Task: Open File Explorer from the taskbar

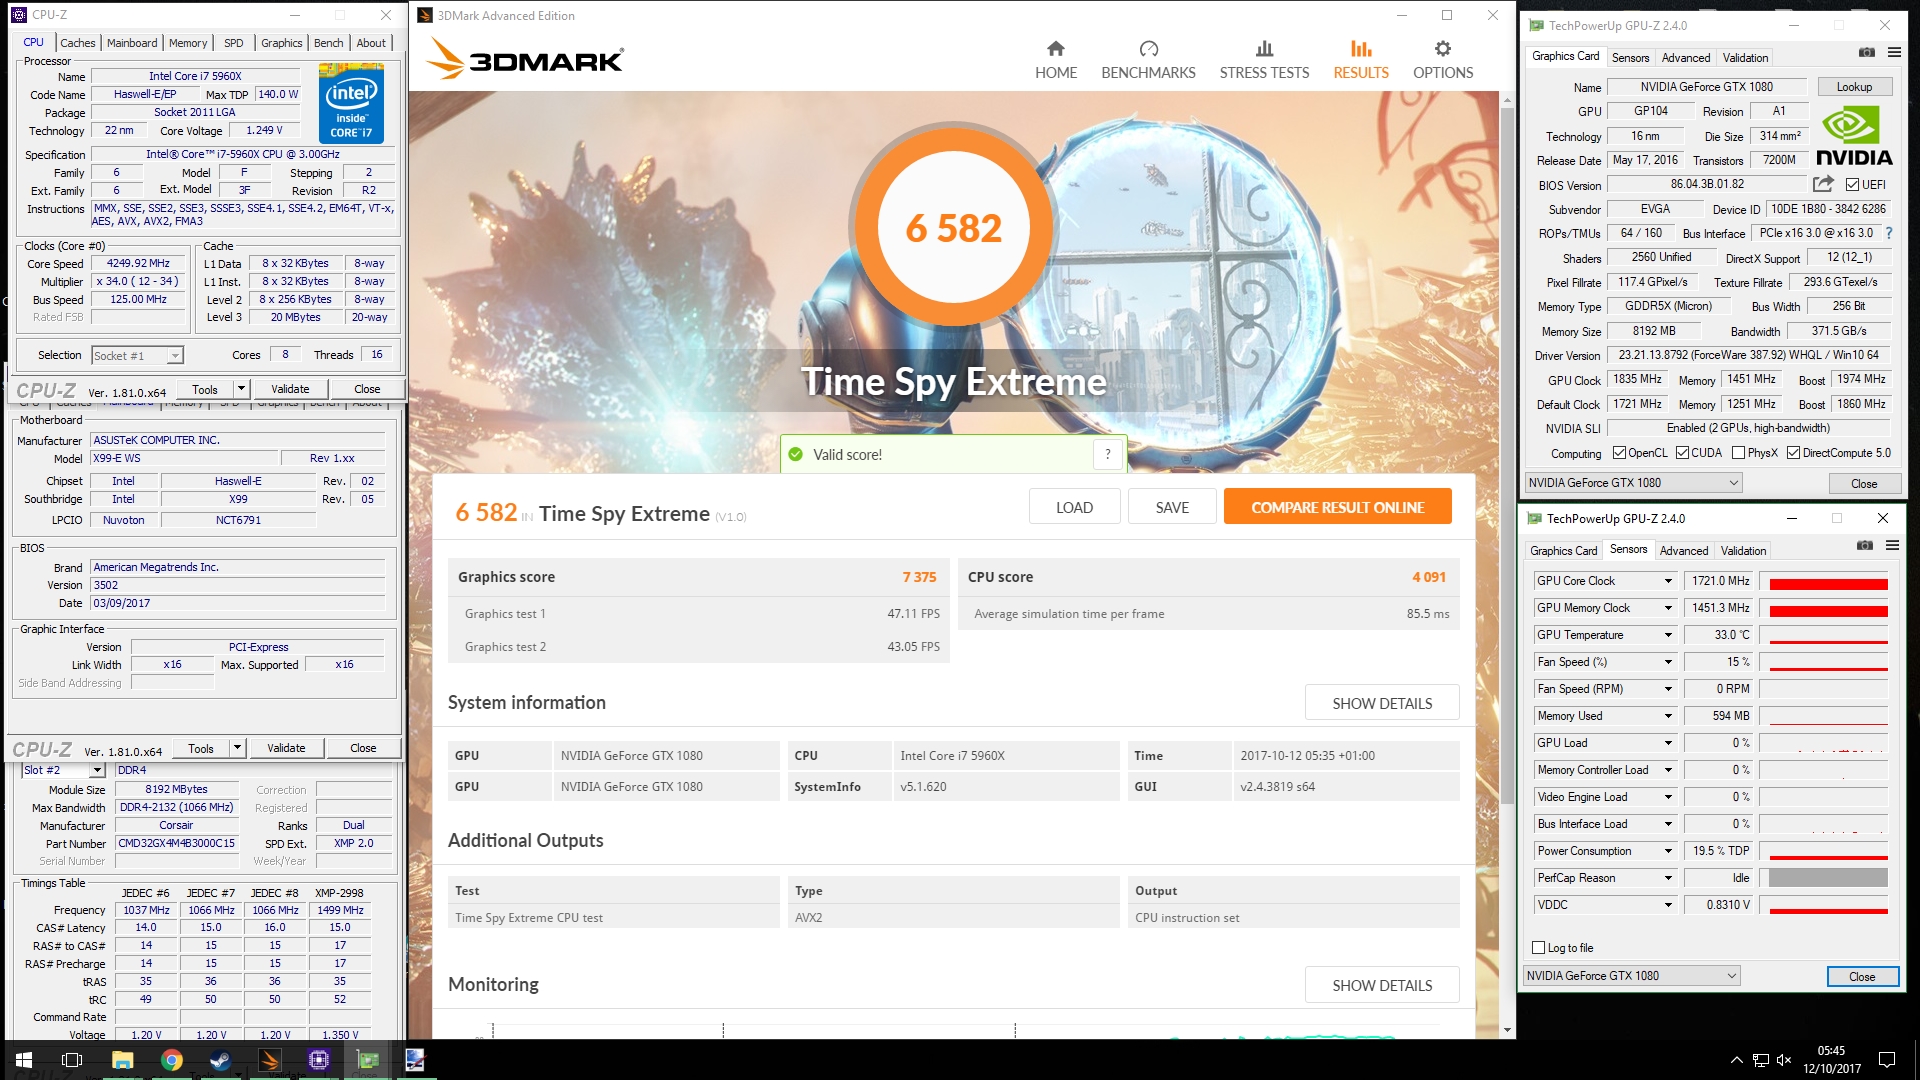Action: pyautogui.click(x=122, y=1060)
